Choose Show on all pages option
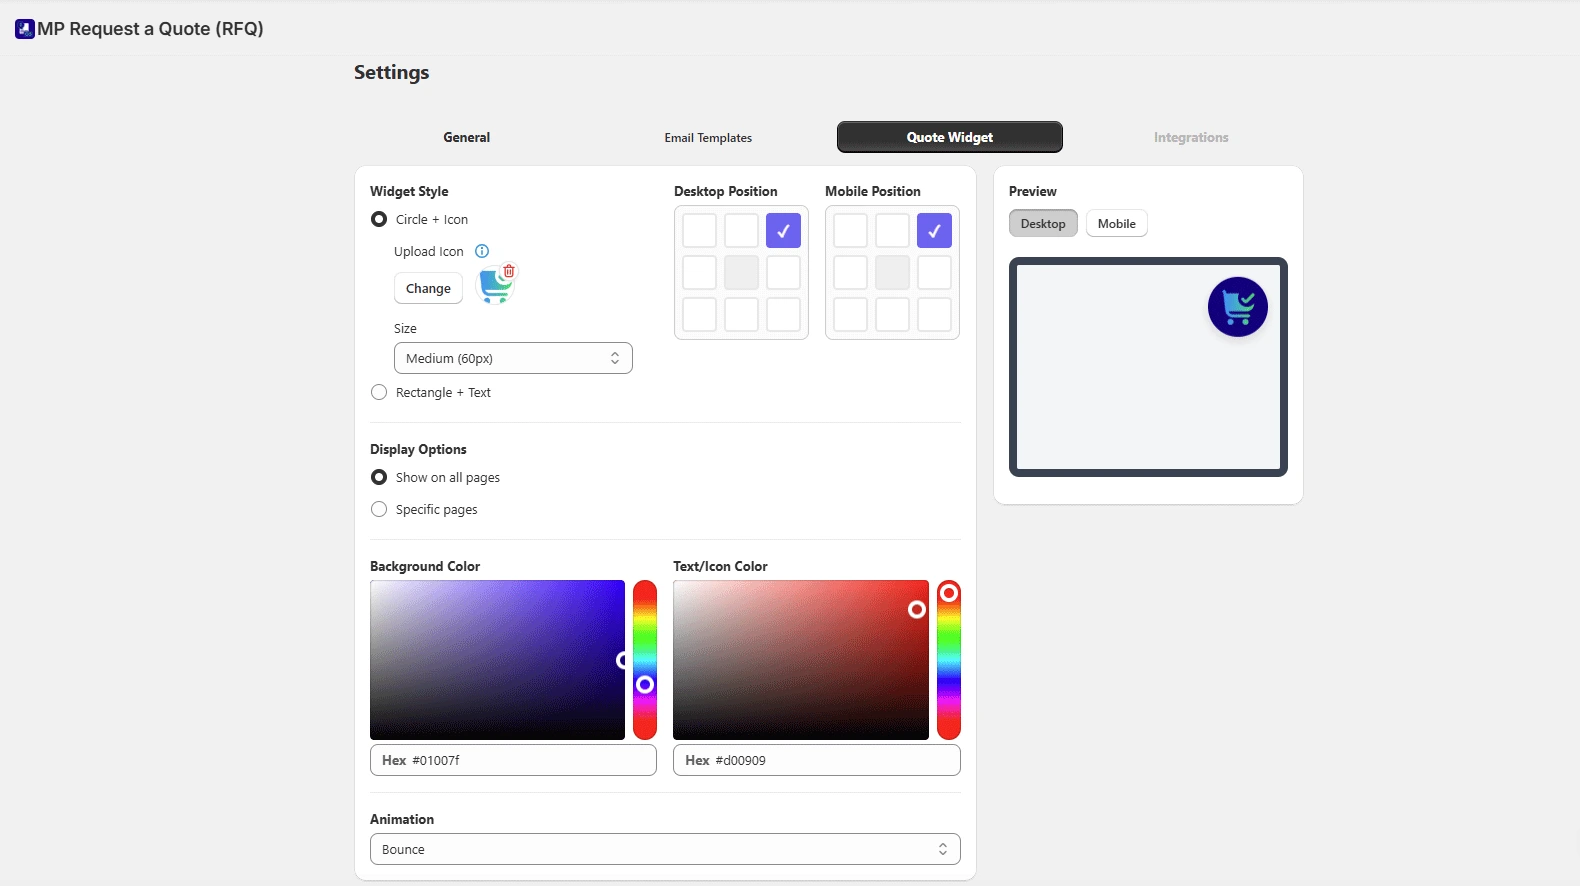 pos(379,477)
